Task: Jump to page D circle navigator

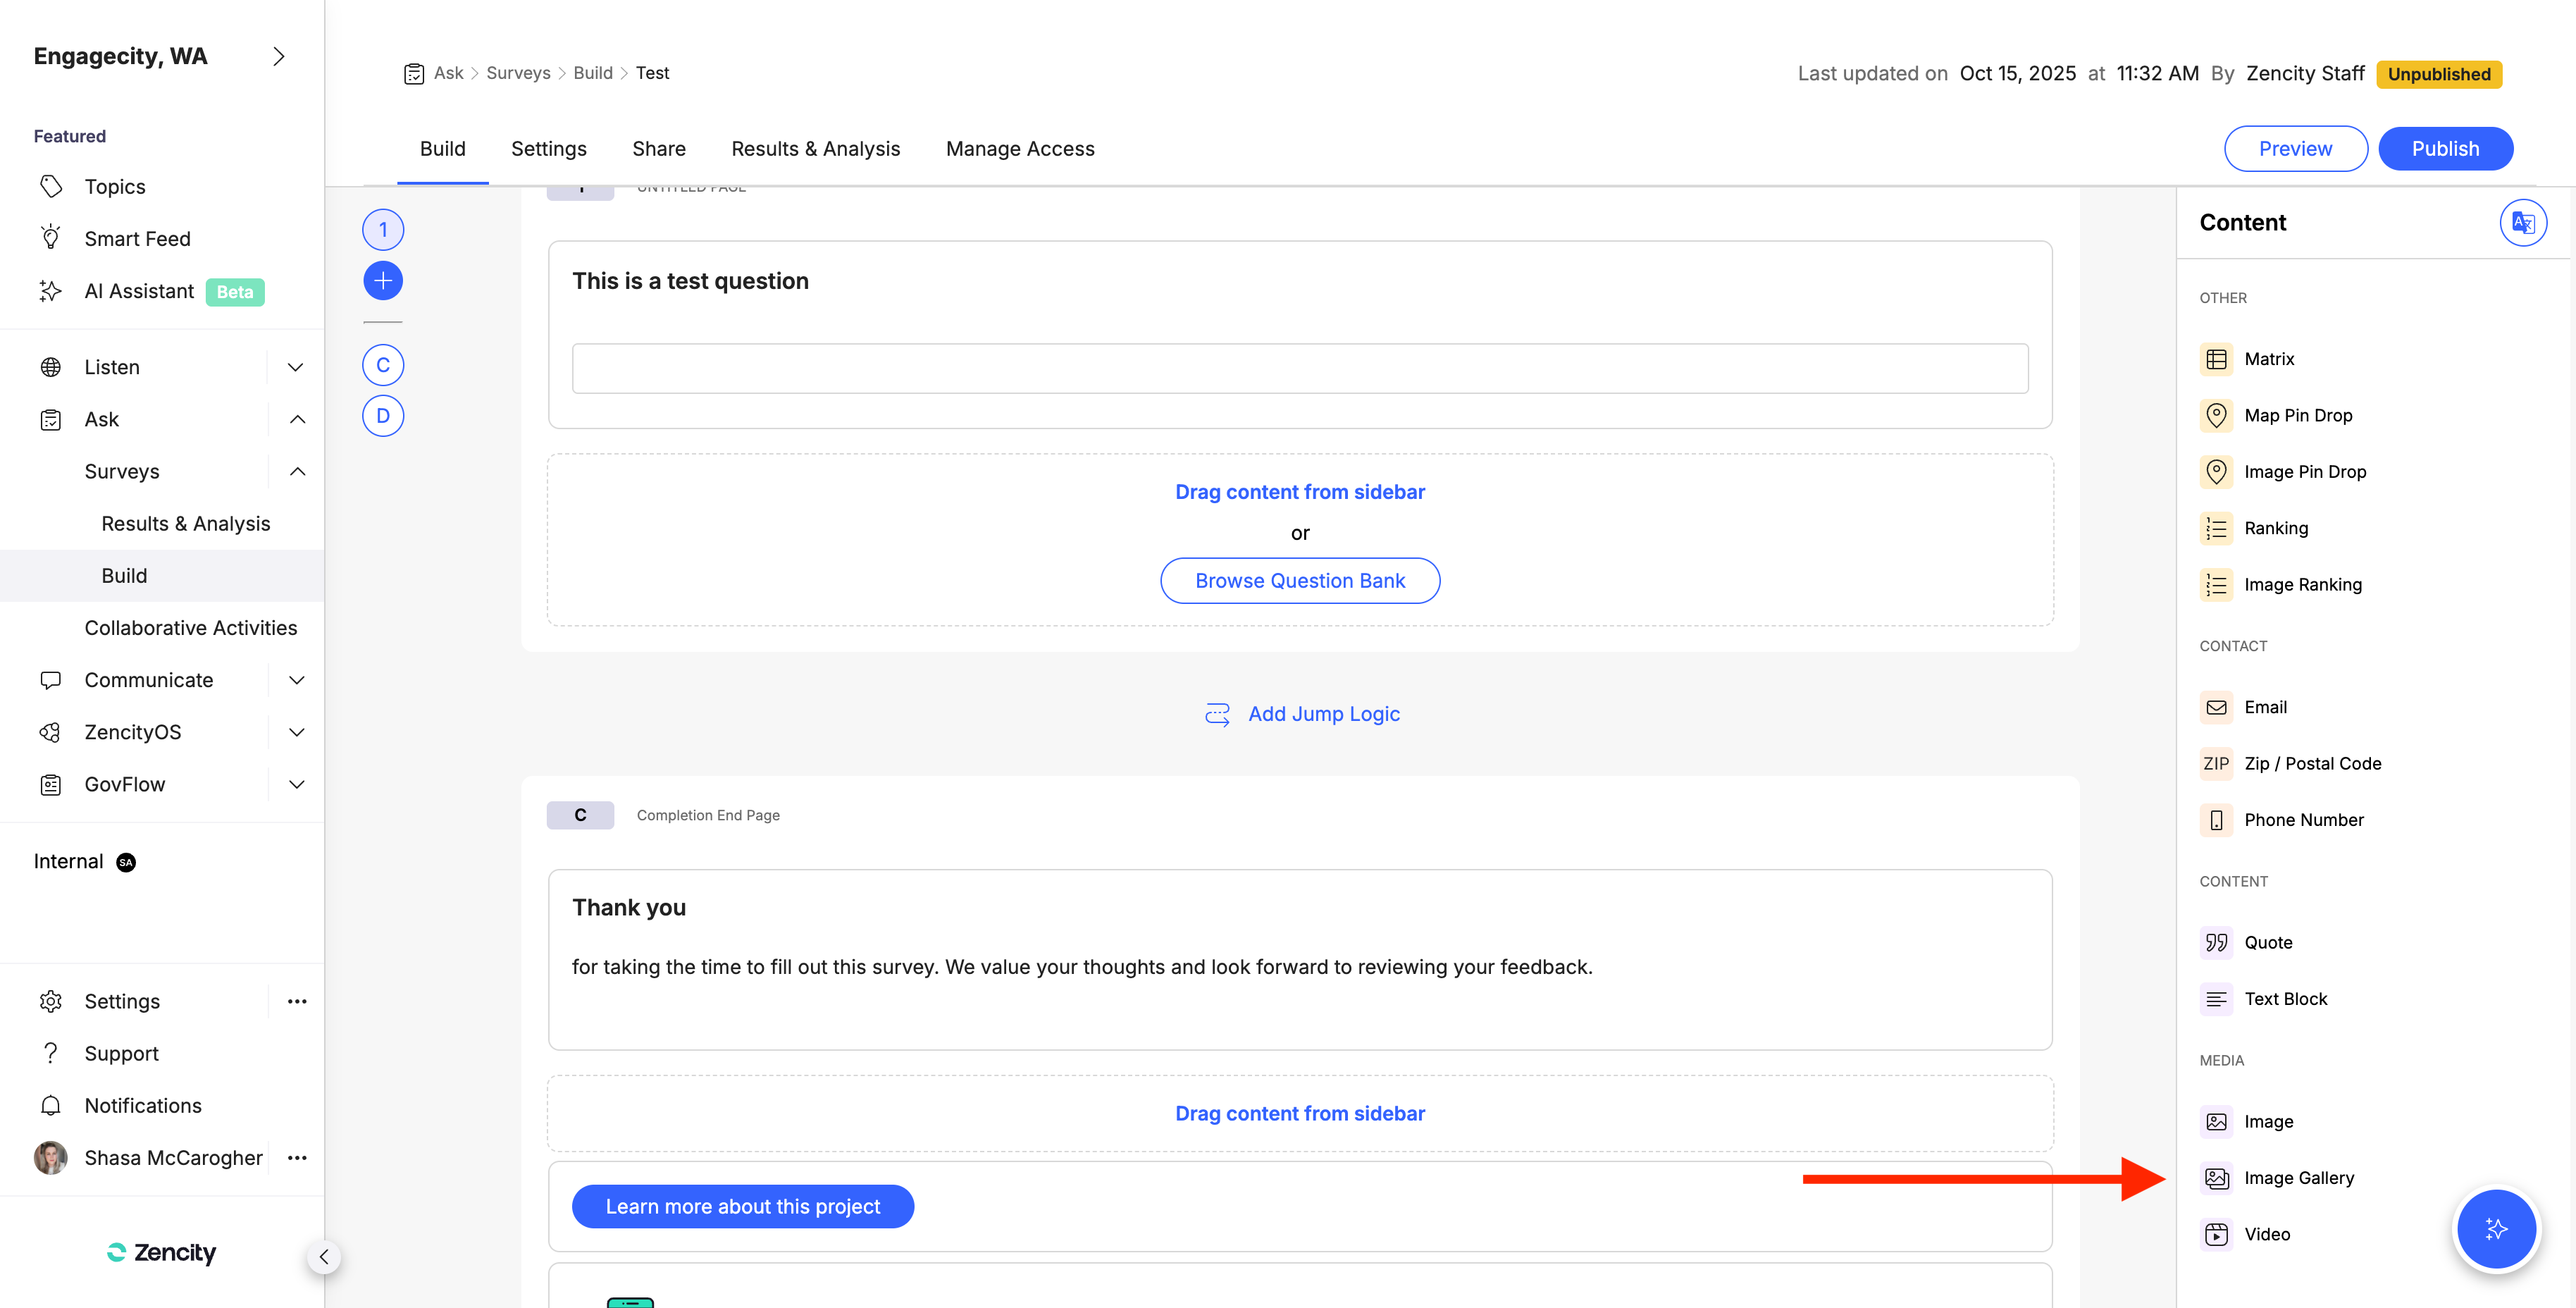Action: pos(383,416)
